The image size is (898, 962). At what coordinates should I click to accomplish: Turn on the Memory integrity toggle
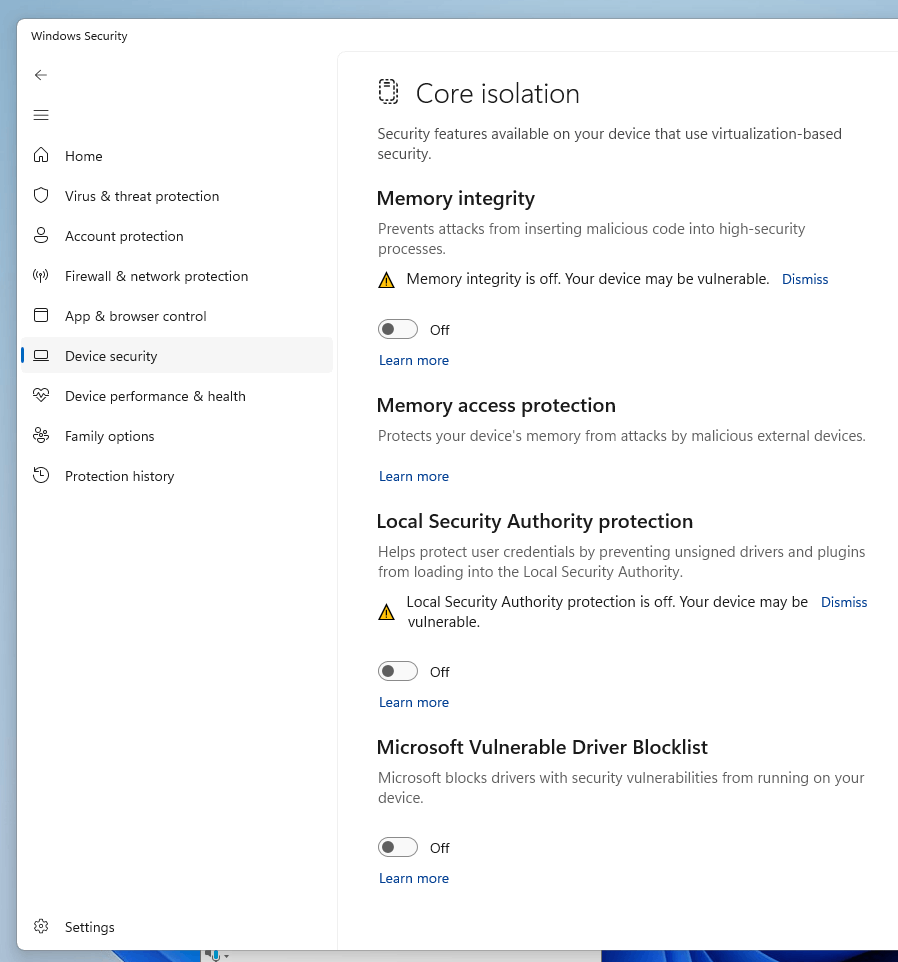(x=397, y=329)
